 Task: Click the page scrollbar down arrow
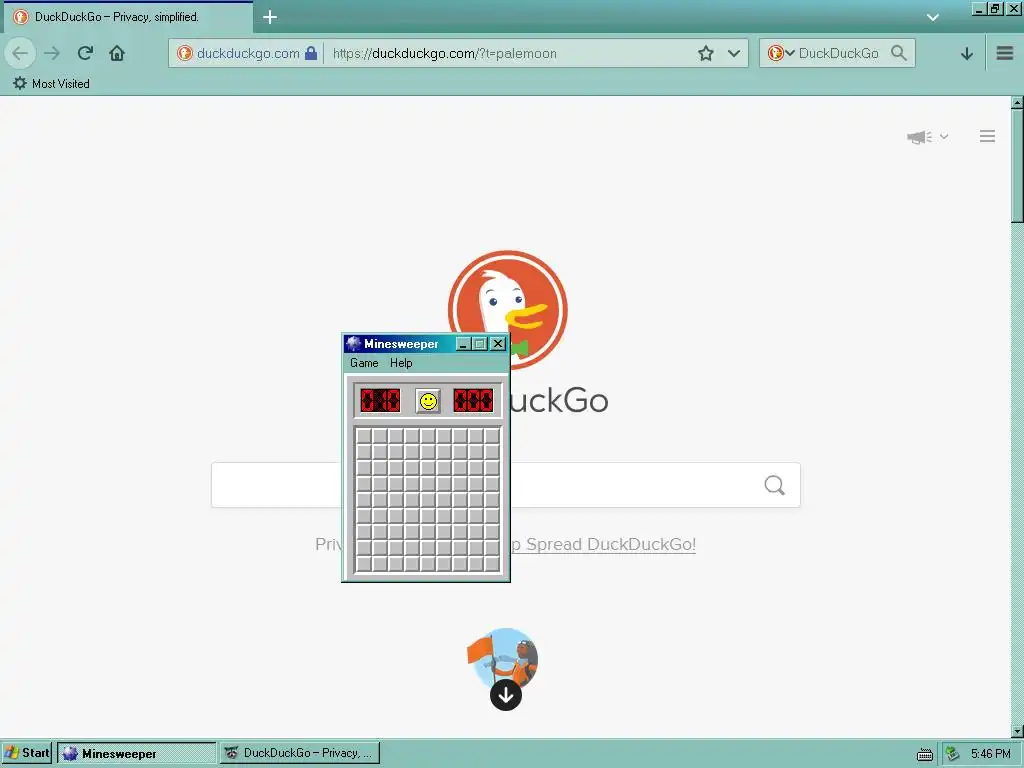(x=1017, y=731)
